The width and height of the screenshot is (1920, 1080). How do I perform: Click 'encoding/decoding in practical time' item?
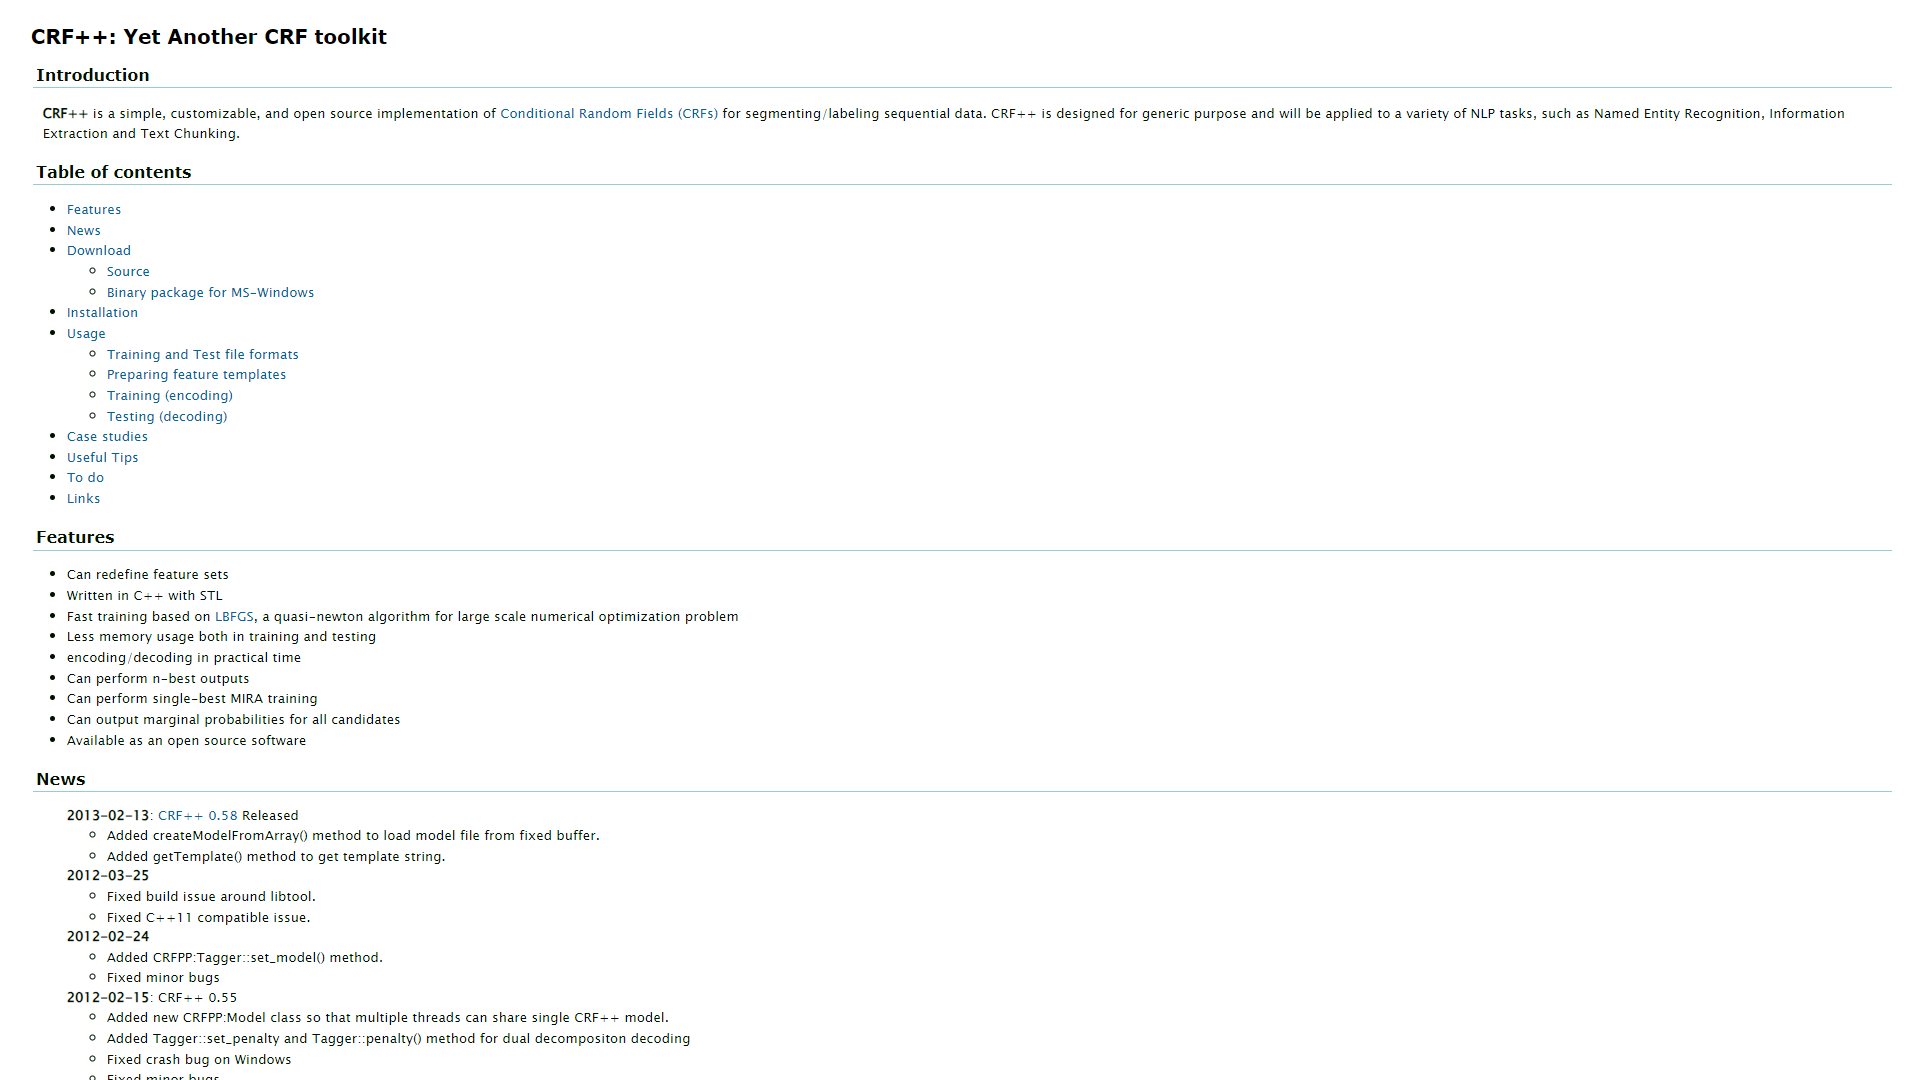pyautogui.click(x=184, y=658)
